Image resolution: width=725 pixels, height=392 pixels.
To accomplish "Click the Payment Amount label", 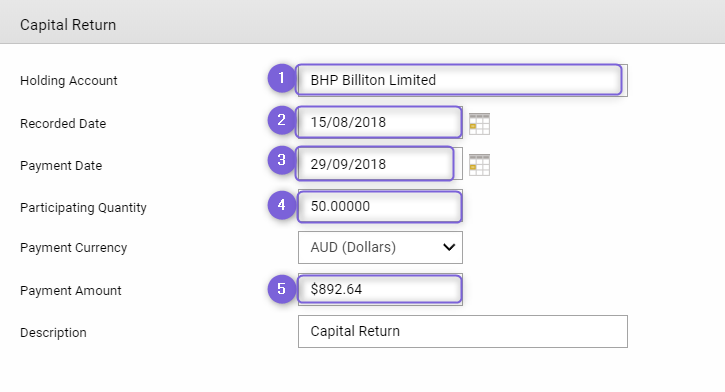I will [x=71, y=290].
